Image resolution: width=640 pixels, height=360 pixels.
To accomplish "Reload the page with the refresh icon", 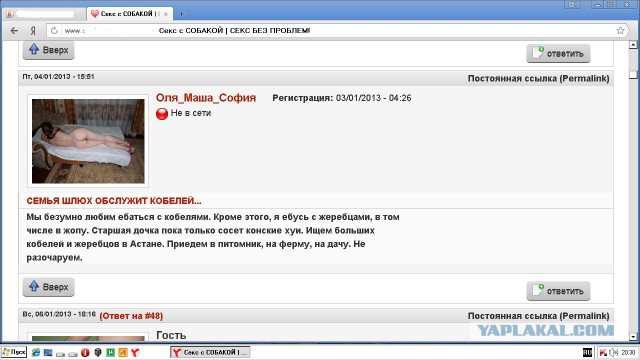I will [54, 31].
